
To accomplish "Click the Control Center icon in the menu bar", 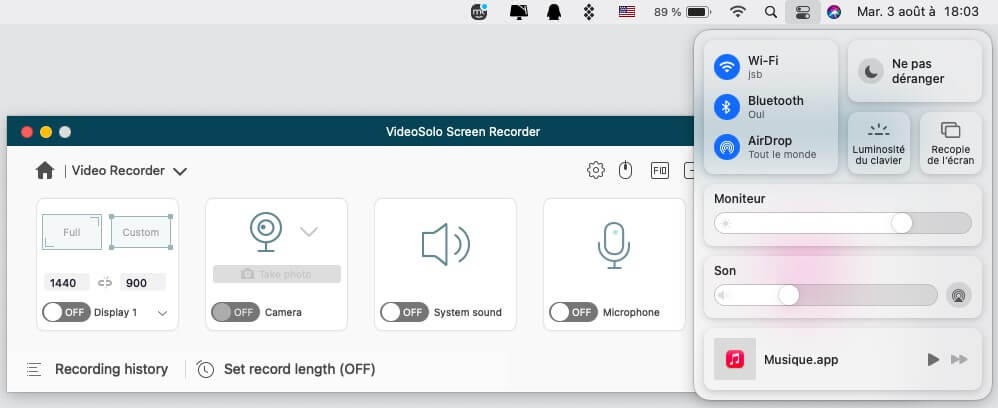I will 802,13.
